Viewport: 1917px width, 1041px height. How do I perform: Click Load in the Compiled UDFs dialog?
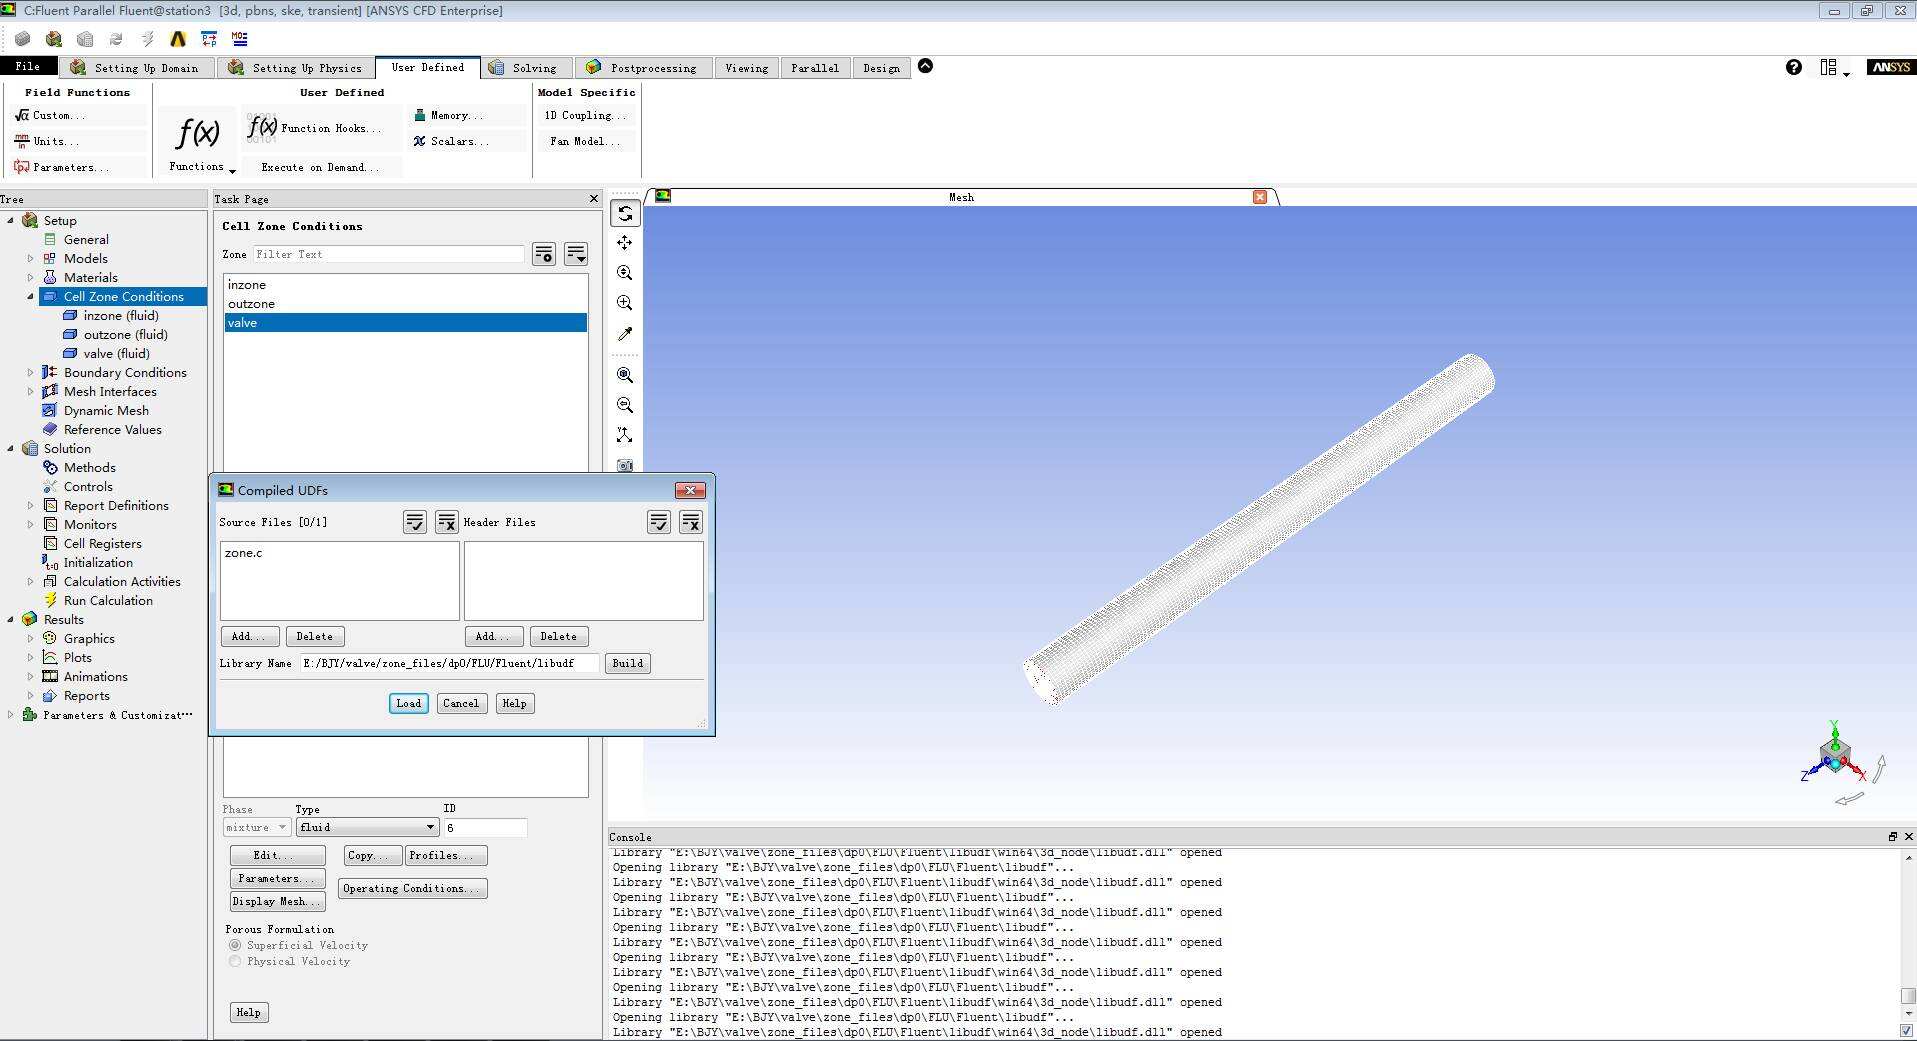(x=409, y=703)
